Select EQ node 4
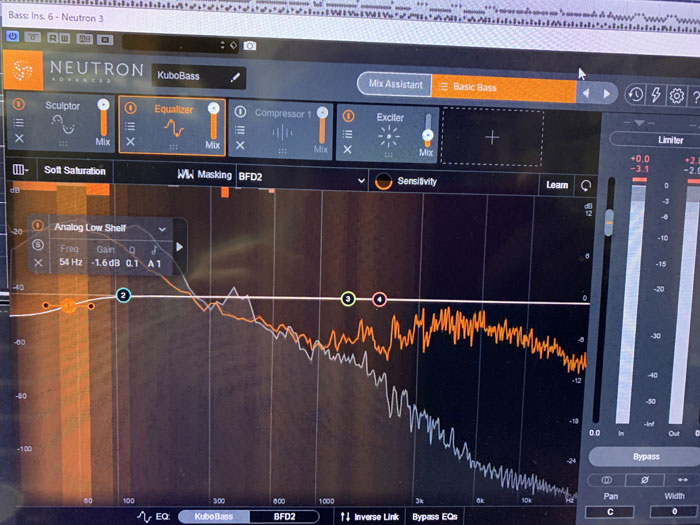Viewport: 700px width, 525px height. [379, 300]
